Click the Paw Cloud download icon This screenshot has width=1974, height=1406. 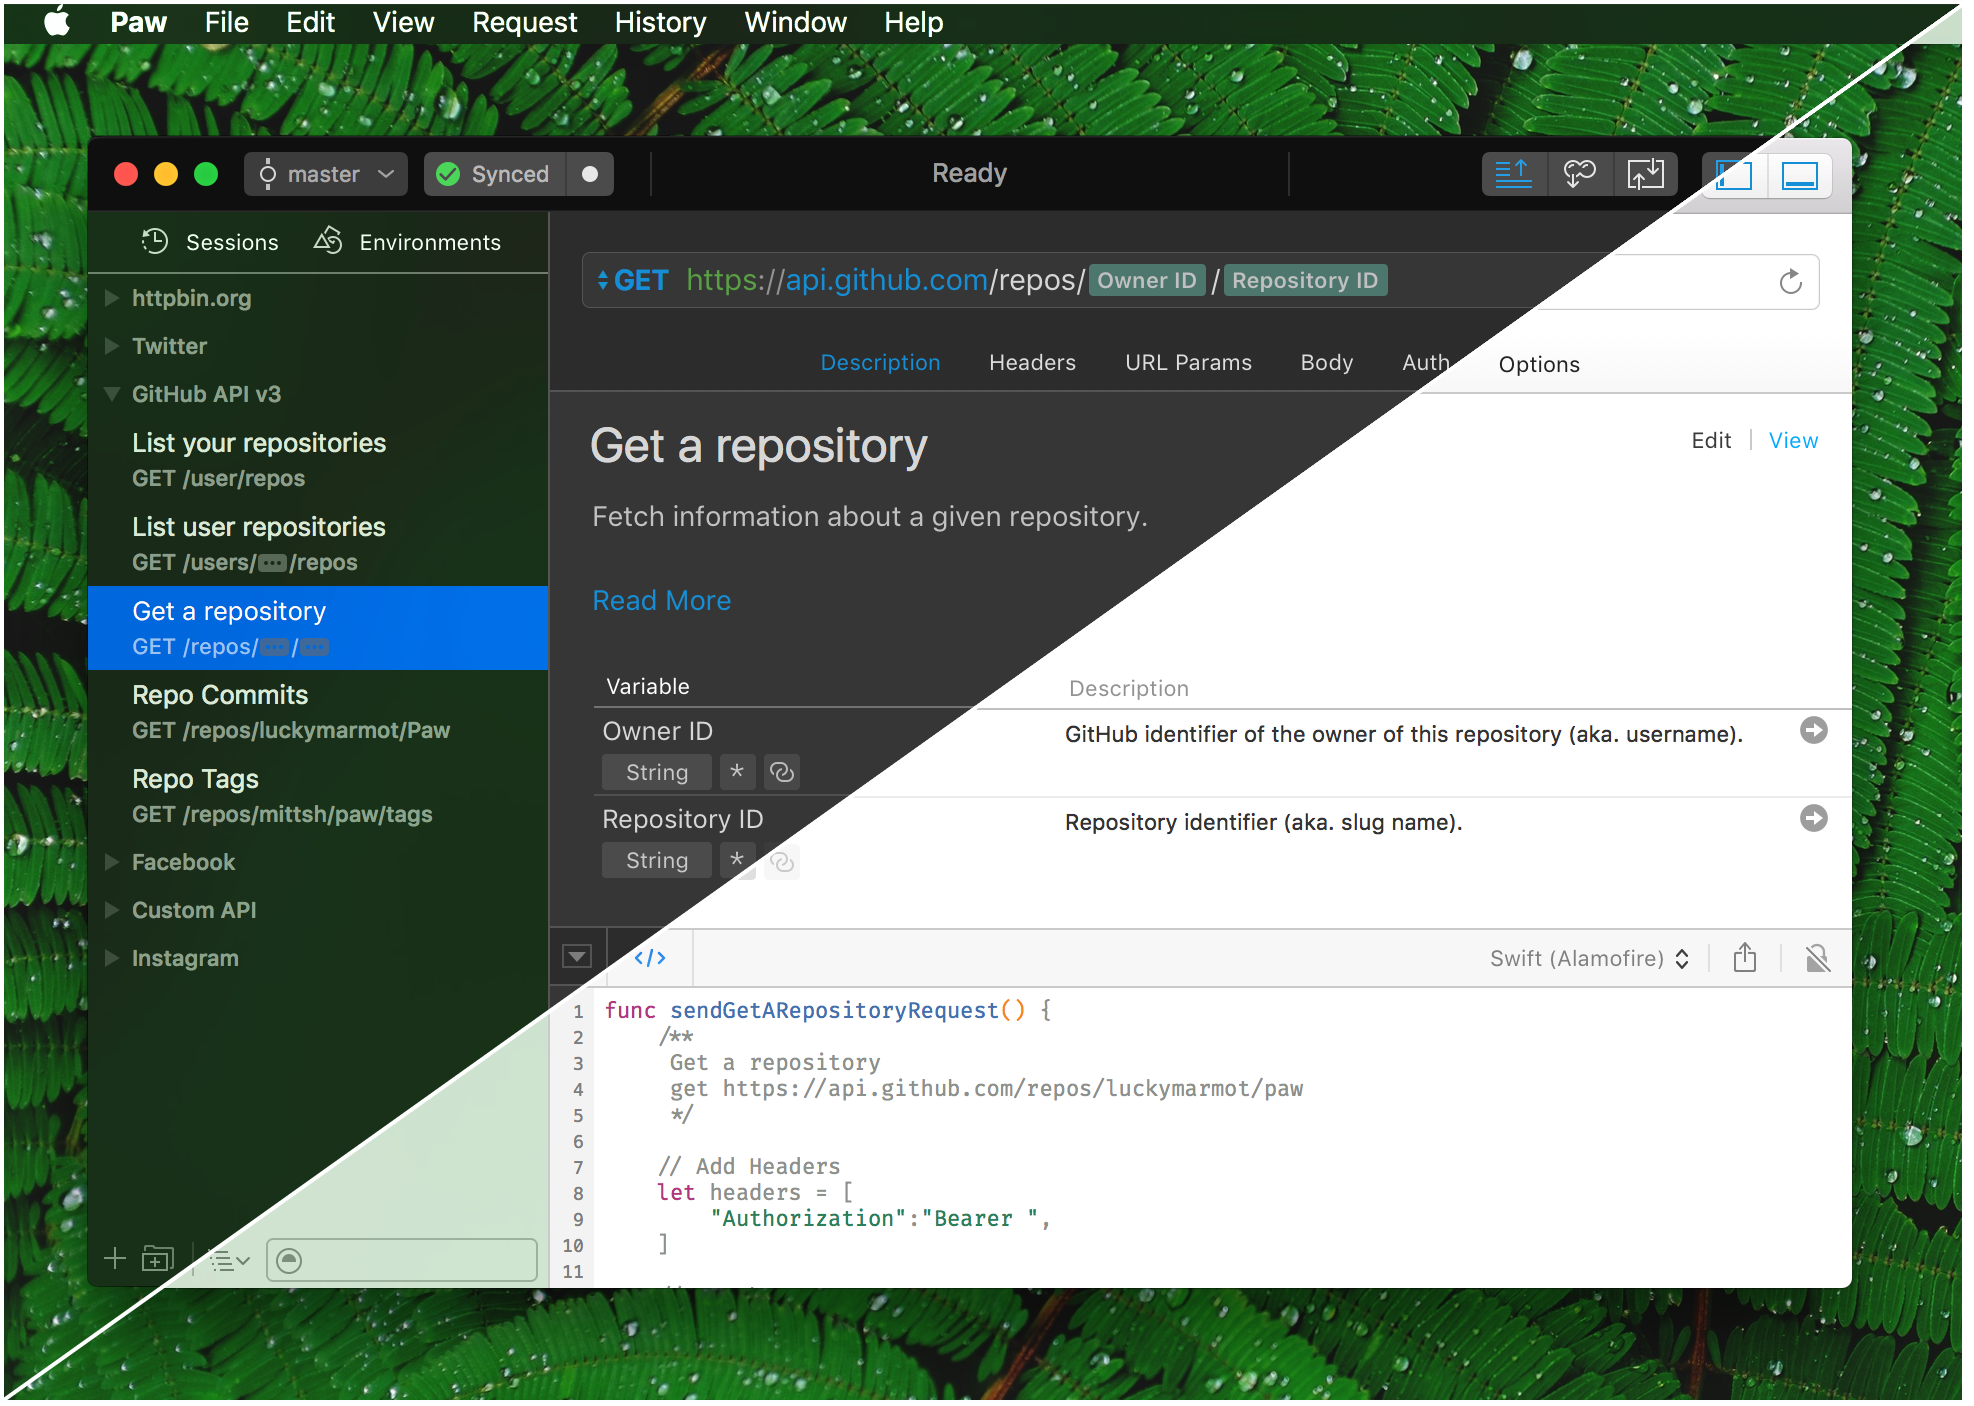click(1579, 175)
